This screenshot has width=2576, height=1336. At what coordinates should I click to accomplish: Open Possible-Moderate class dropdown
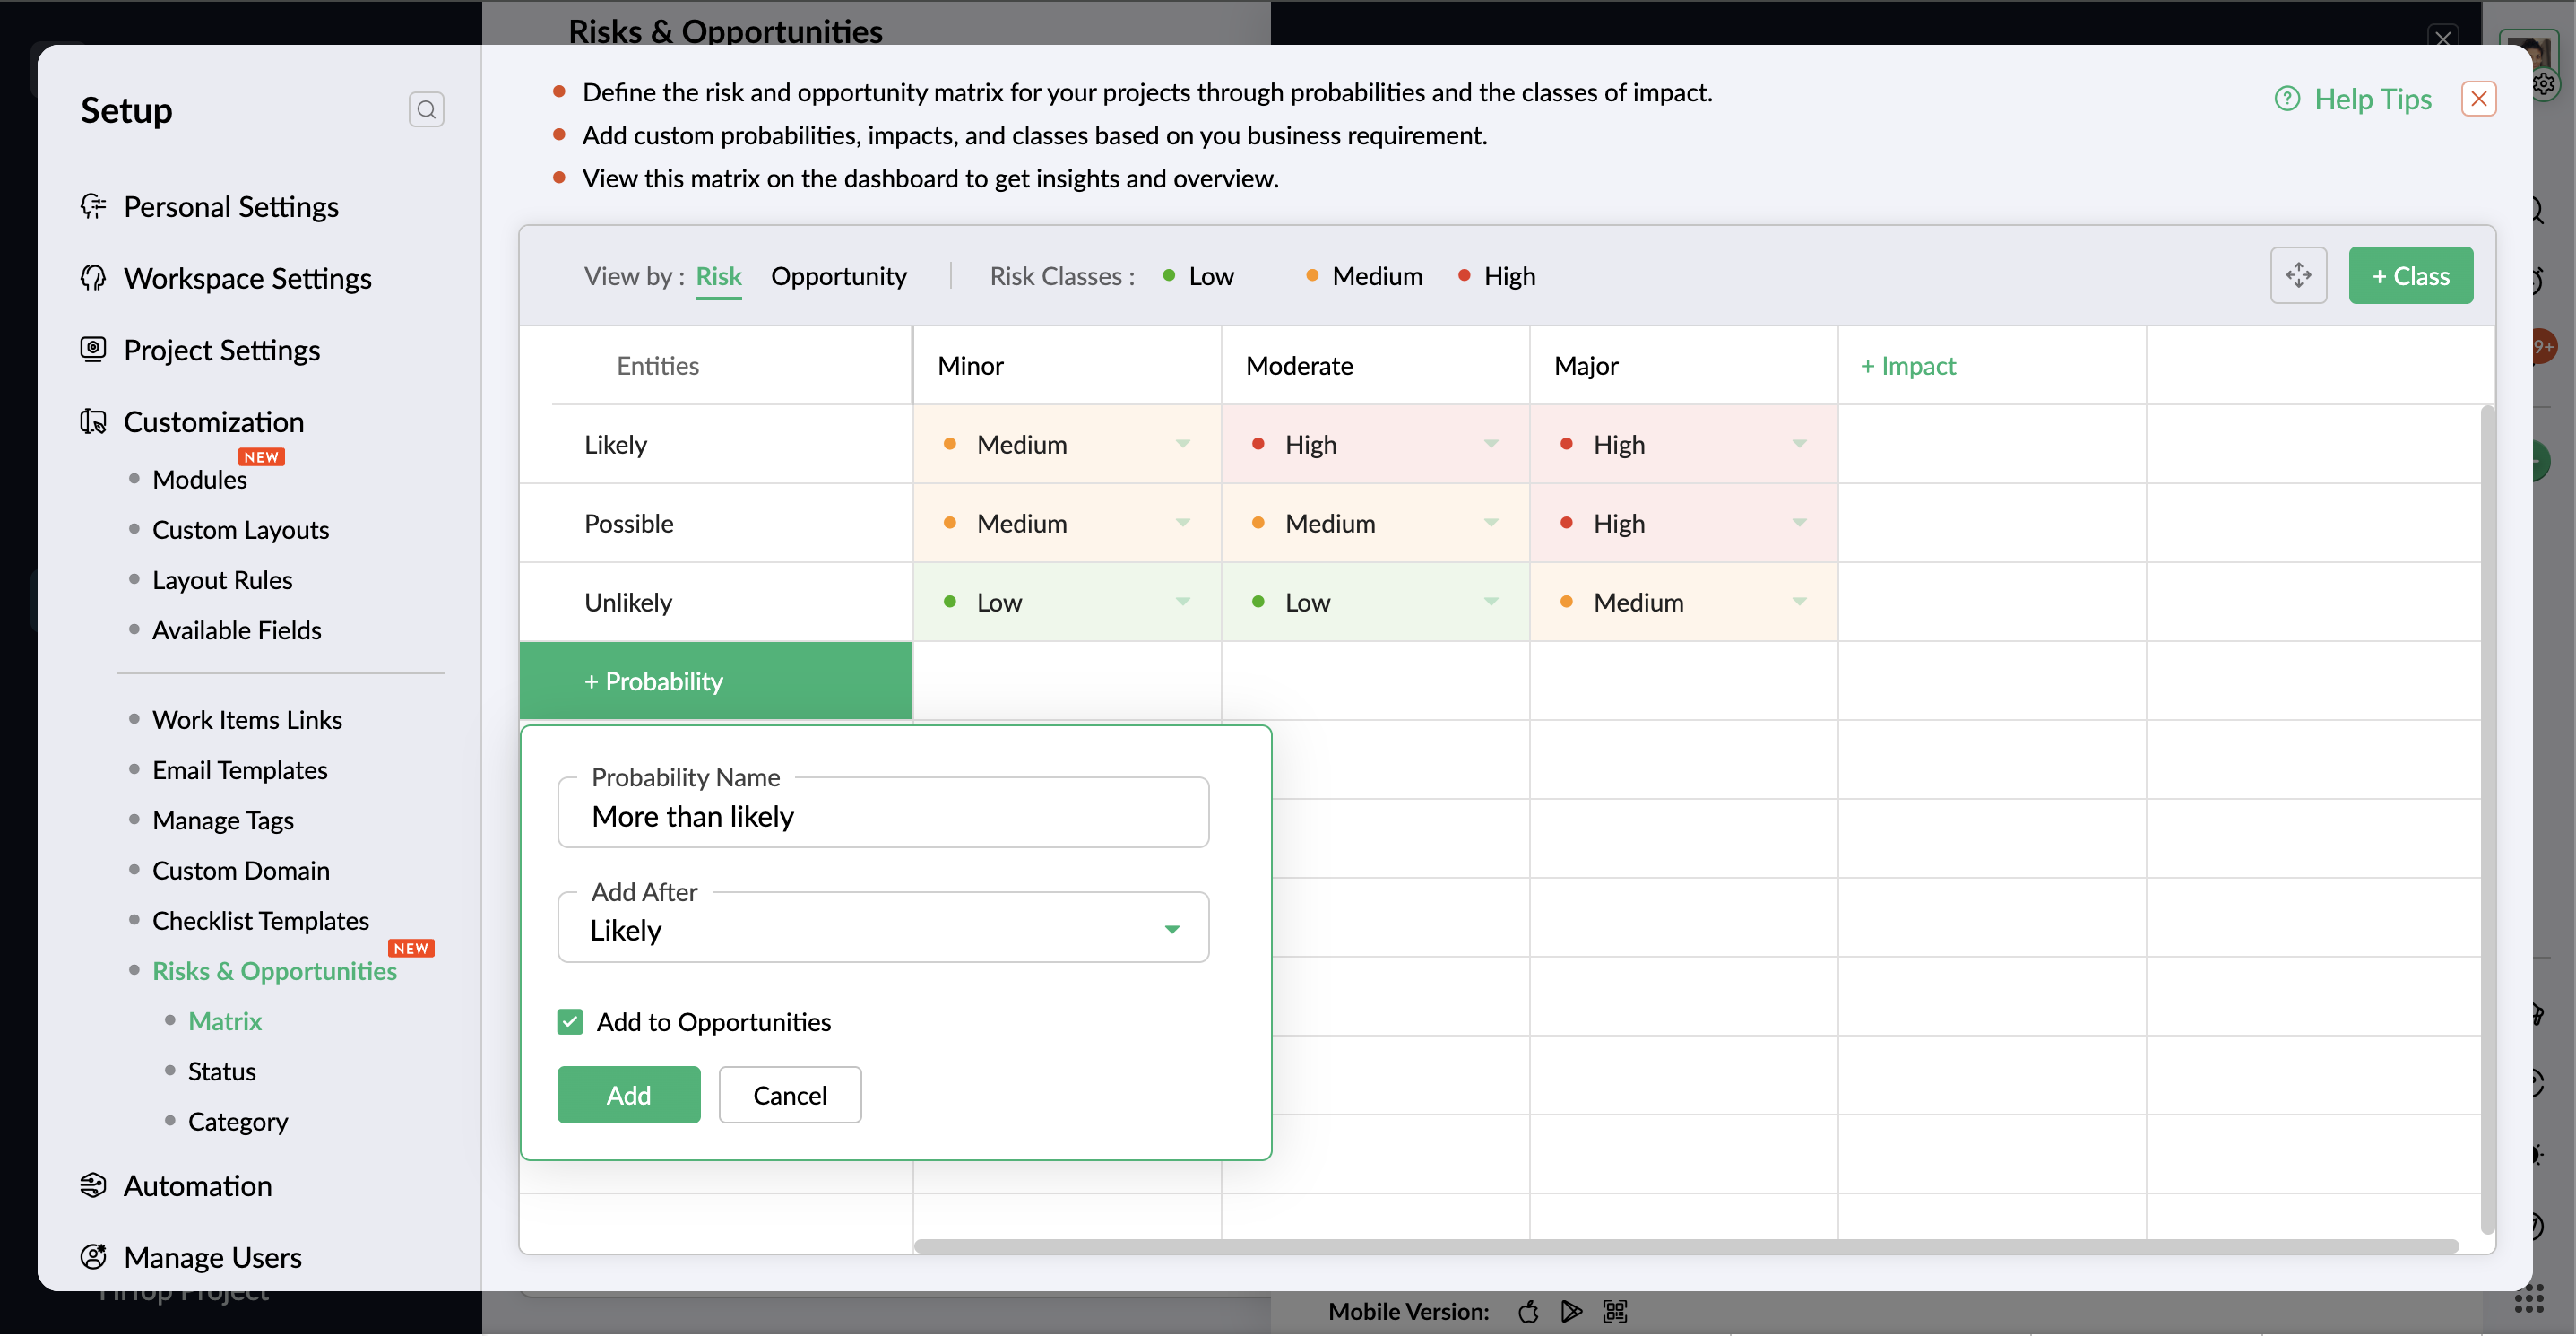pos(1491,523)
